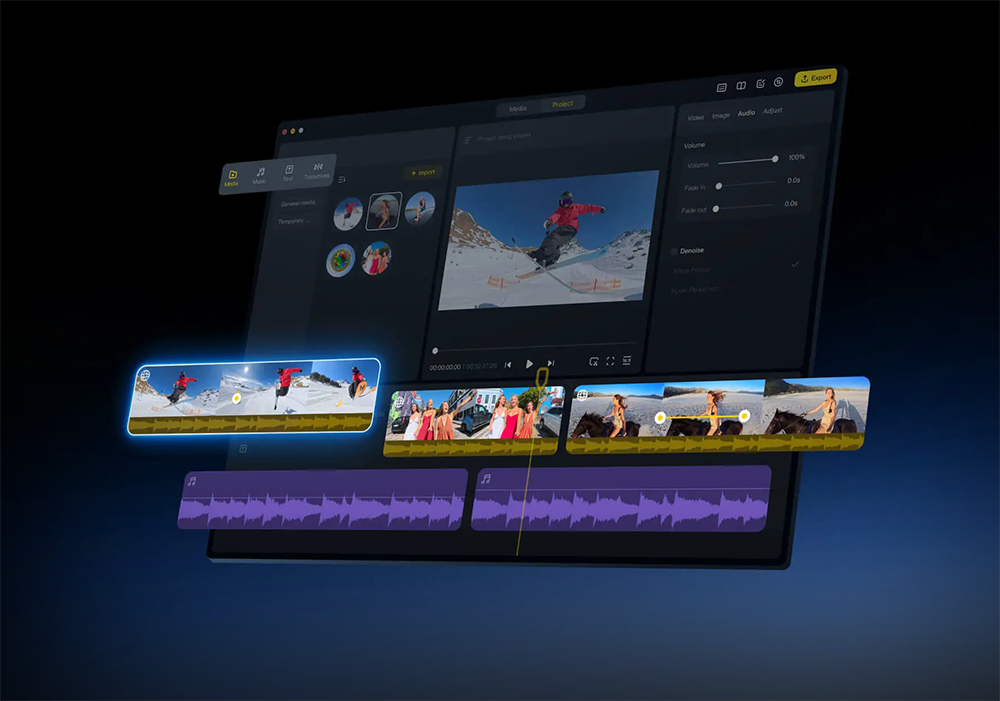The image size is (1000, 701).
Task: Switch to the Project tab
Action: tap(563, 105)
